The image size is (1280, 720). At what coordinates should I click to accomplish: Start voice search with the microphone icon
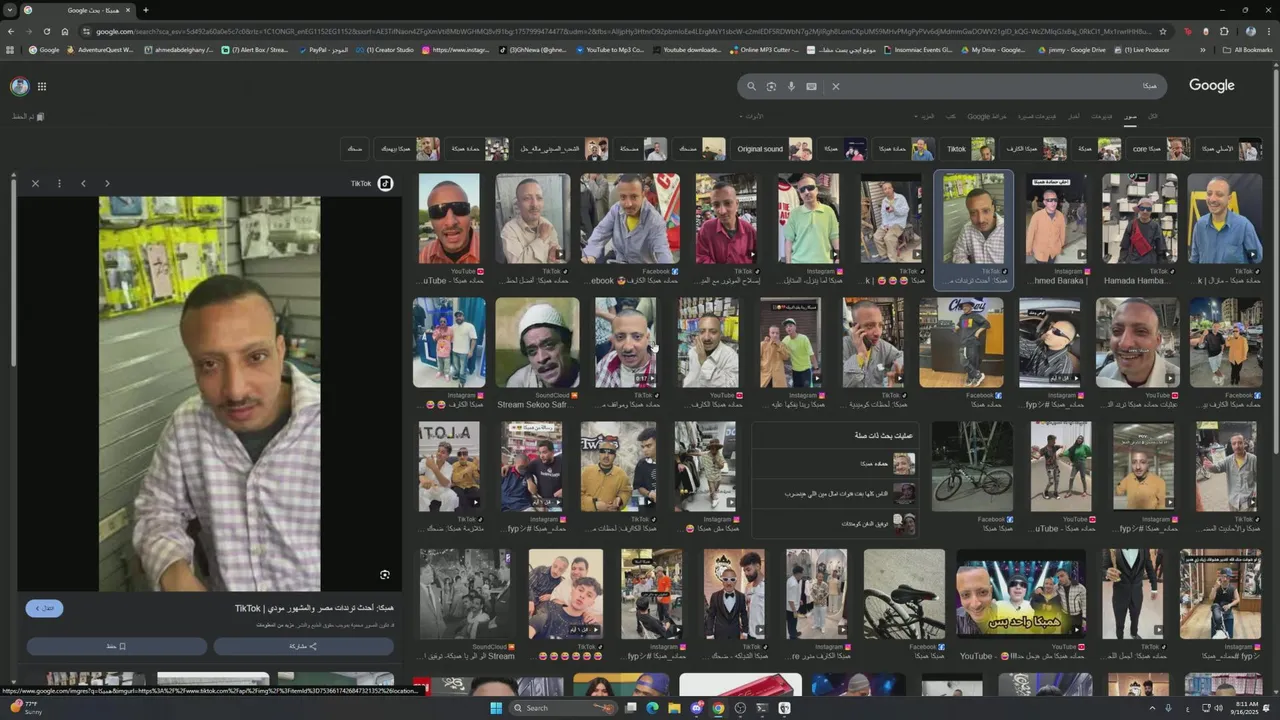point(791,86)
